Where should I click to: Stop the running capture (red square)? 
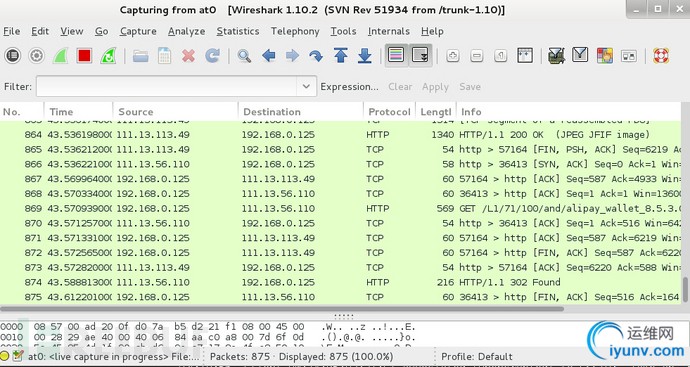pyautogui.click(x=84, y=56)
